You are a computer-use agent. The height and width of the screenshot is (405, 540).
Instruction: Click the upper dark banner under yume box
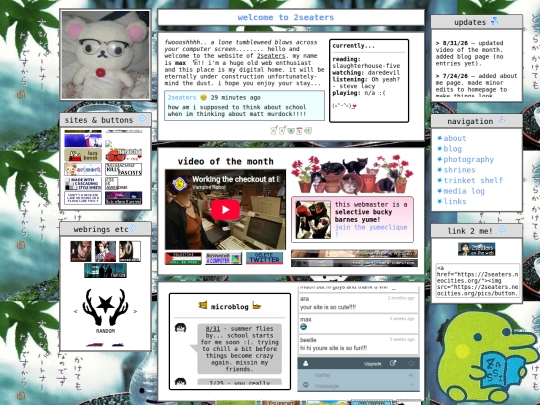[x=354, y=254]
